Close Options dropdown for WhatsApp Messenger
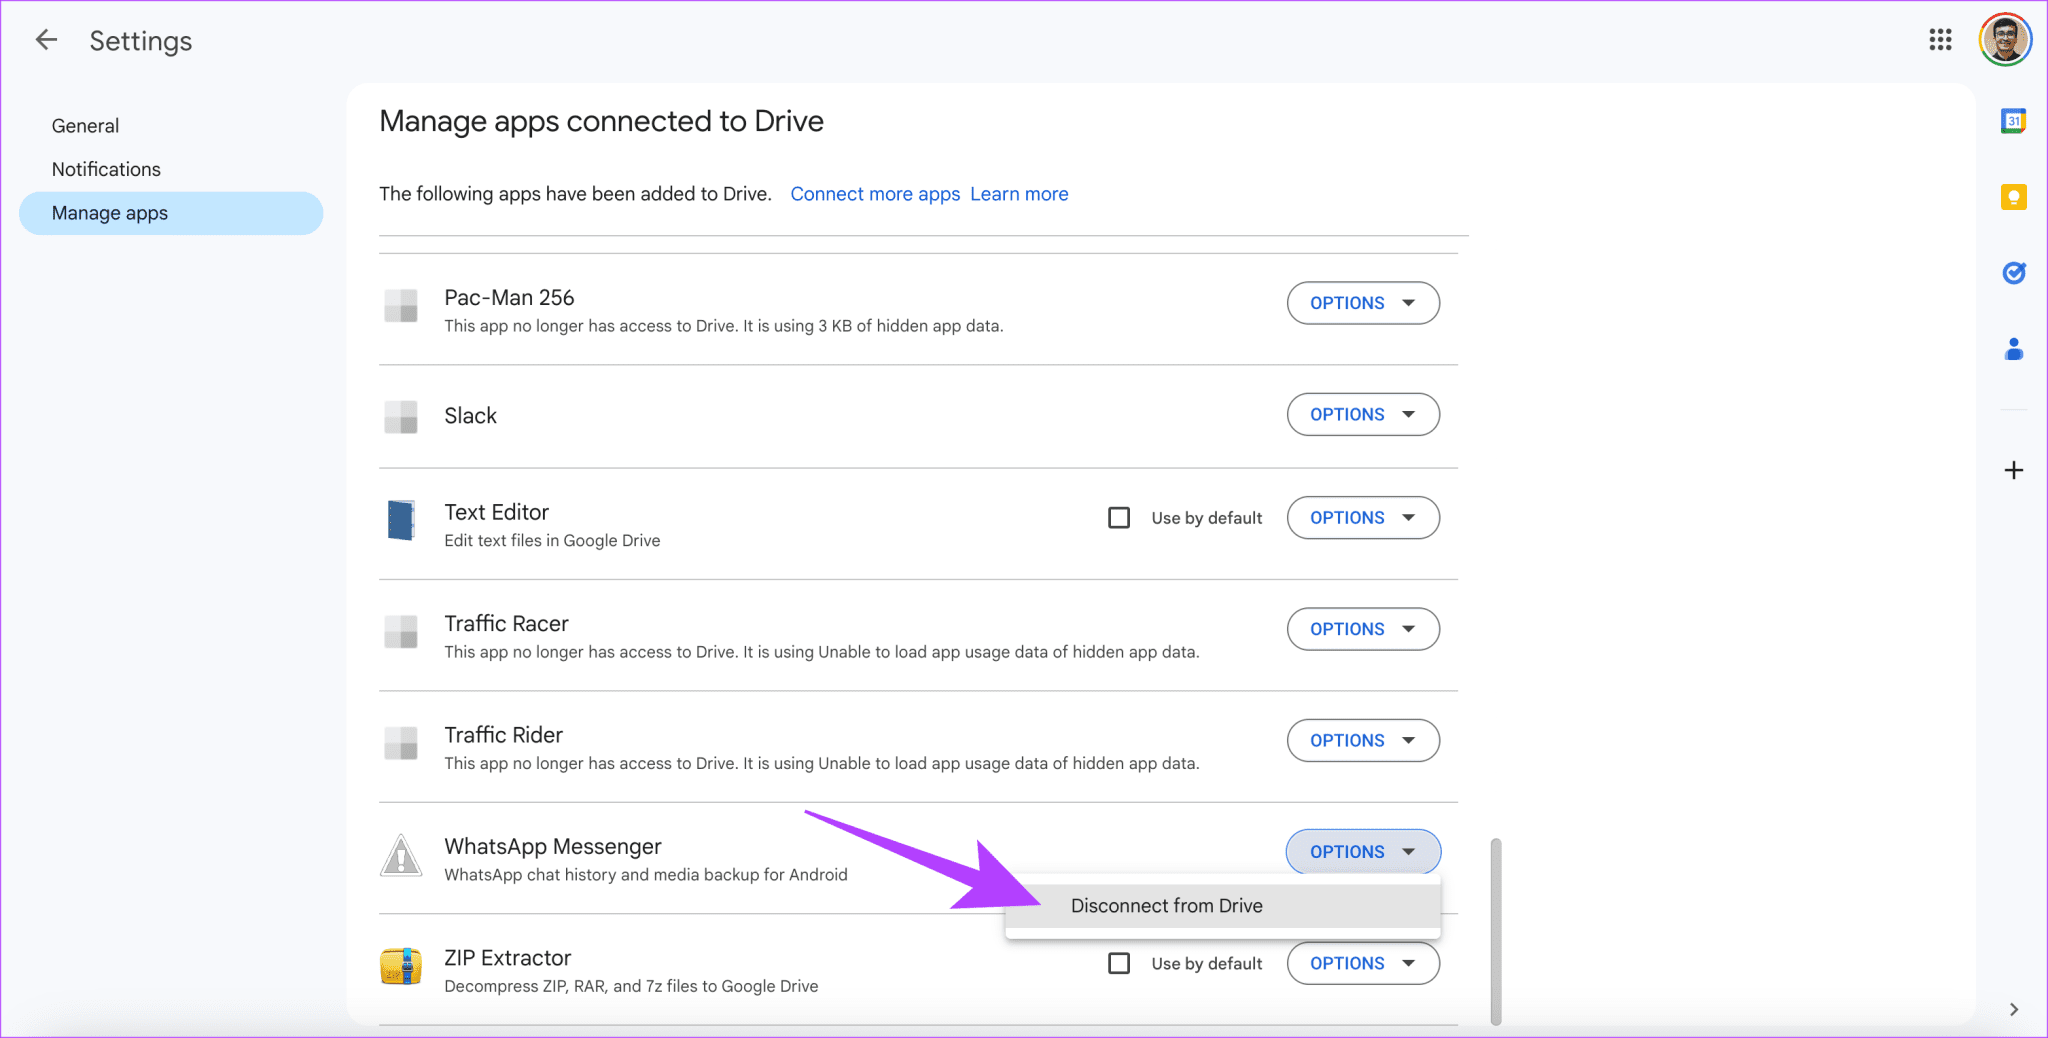 click(1363, 852)
